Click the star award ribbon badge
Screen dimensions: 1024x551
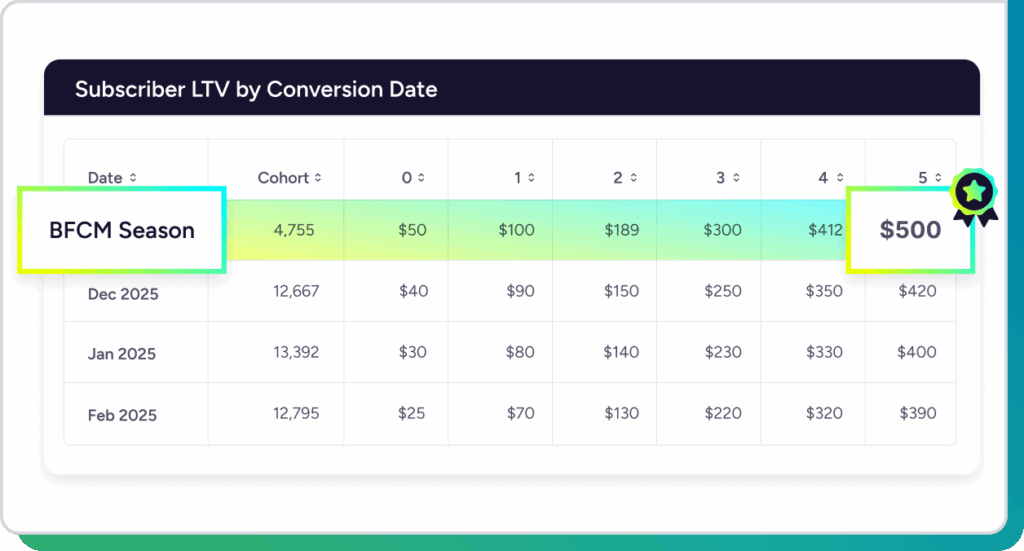point(972,195)
